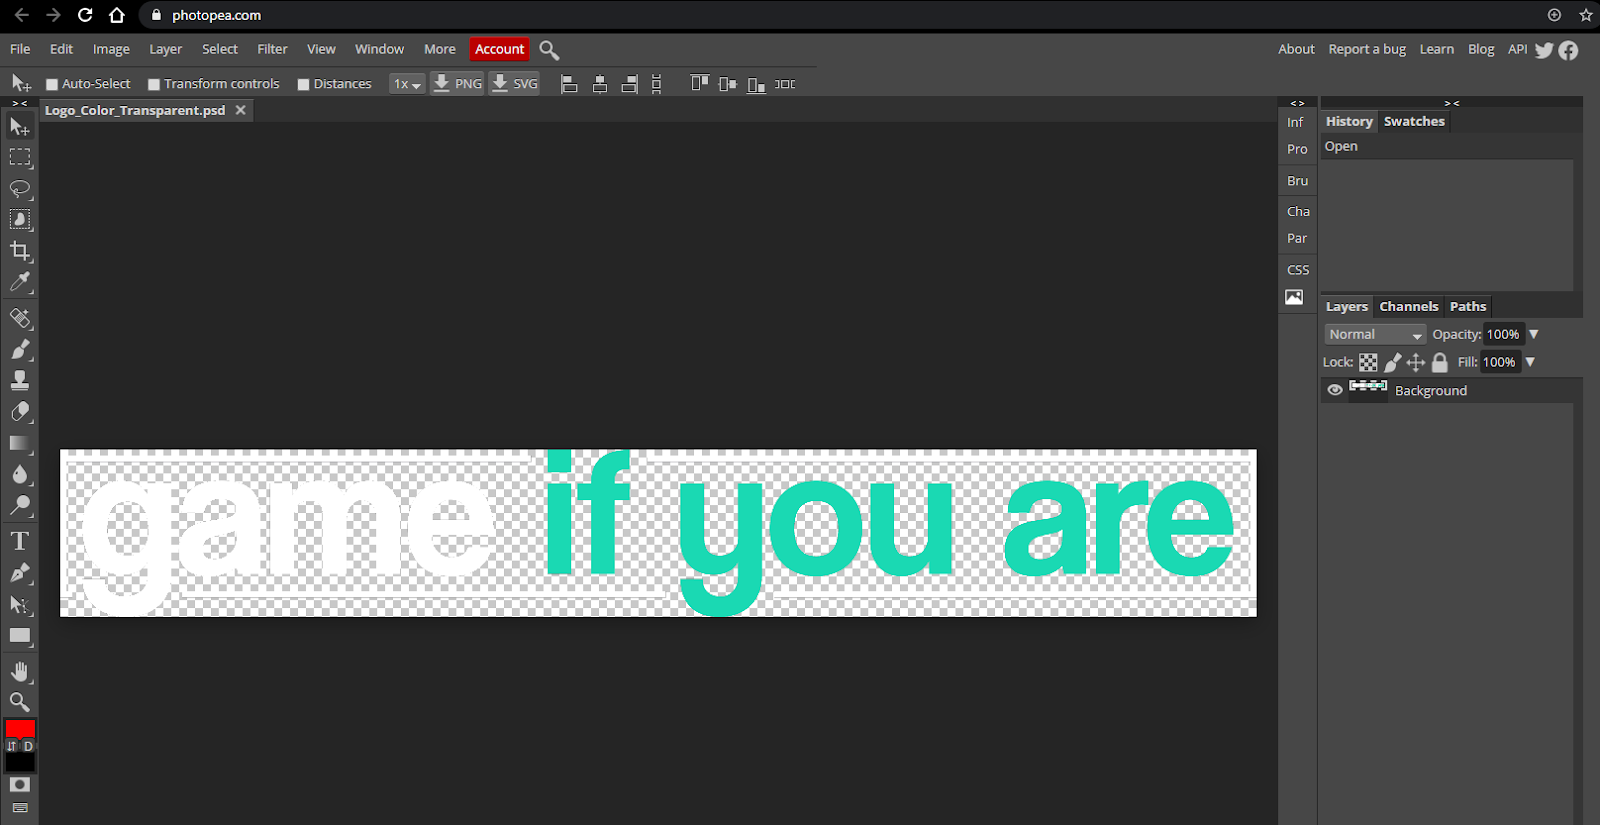The image size is (1600, 825).
Task: Select the Eraser tool
Action: 20,411
